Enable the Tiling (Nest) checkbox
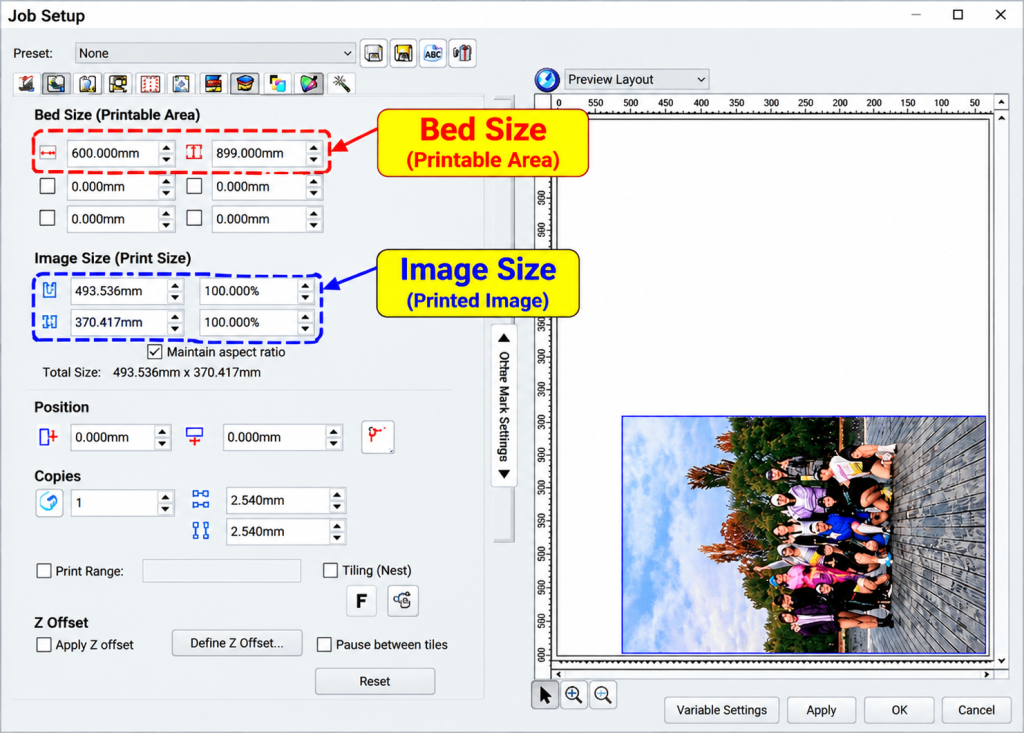 pos(330,570)
